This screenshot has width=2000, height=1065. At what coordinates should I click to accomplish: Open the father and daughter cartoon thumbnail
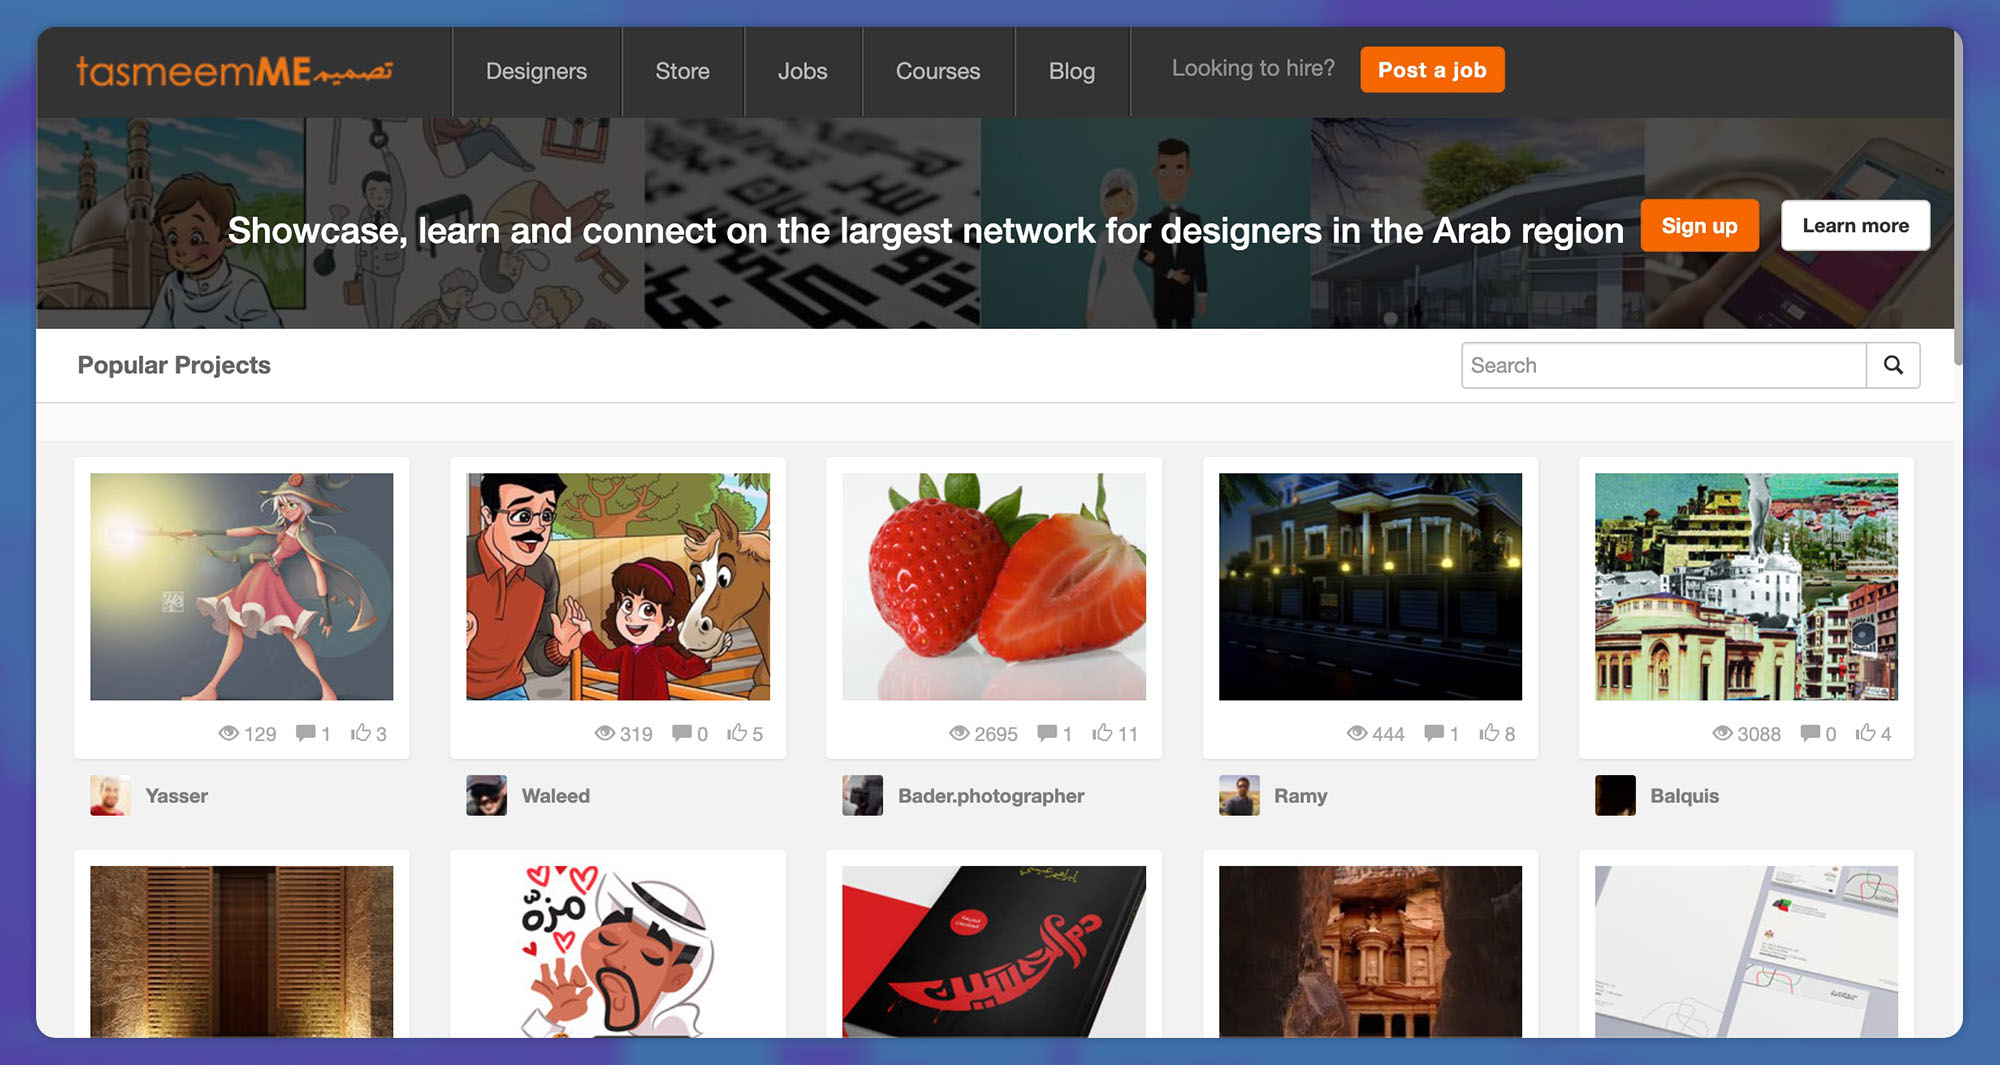pyautogui.click(x=618, y=587)
